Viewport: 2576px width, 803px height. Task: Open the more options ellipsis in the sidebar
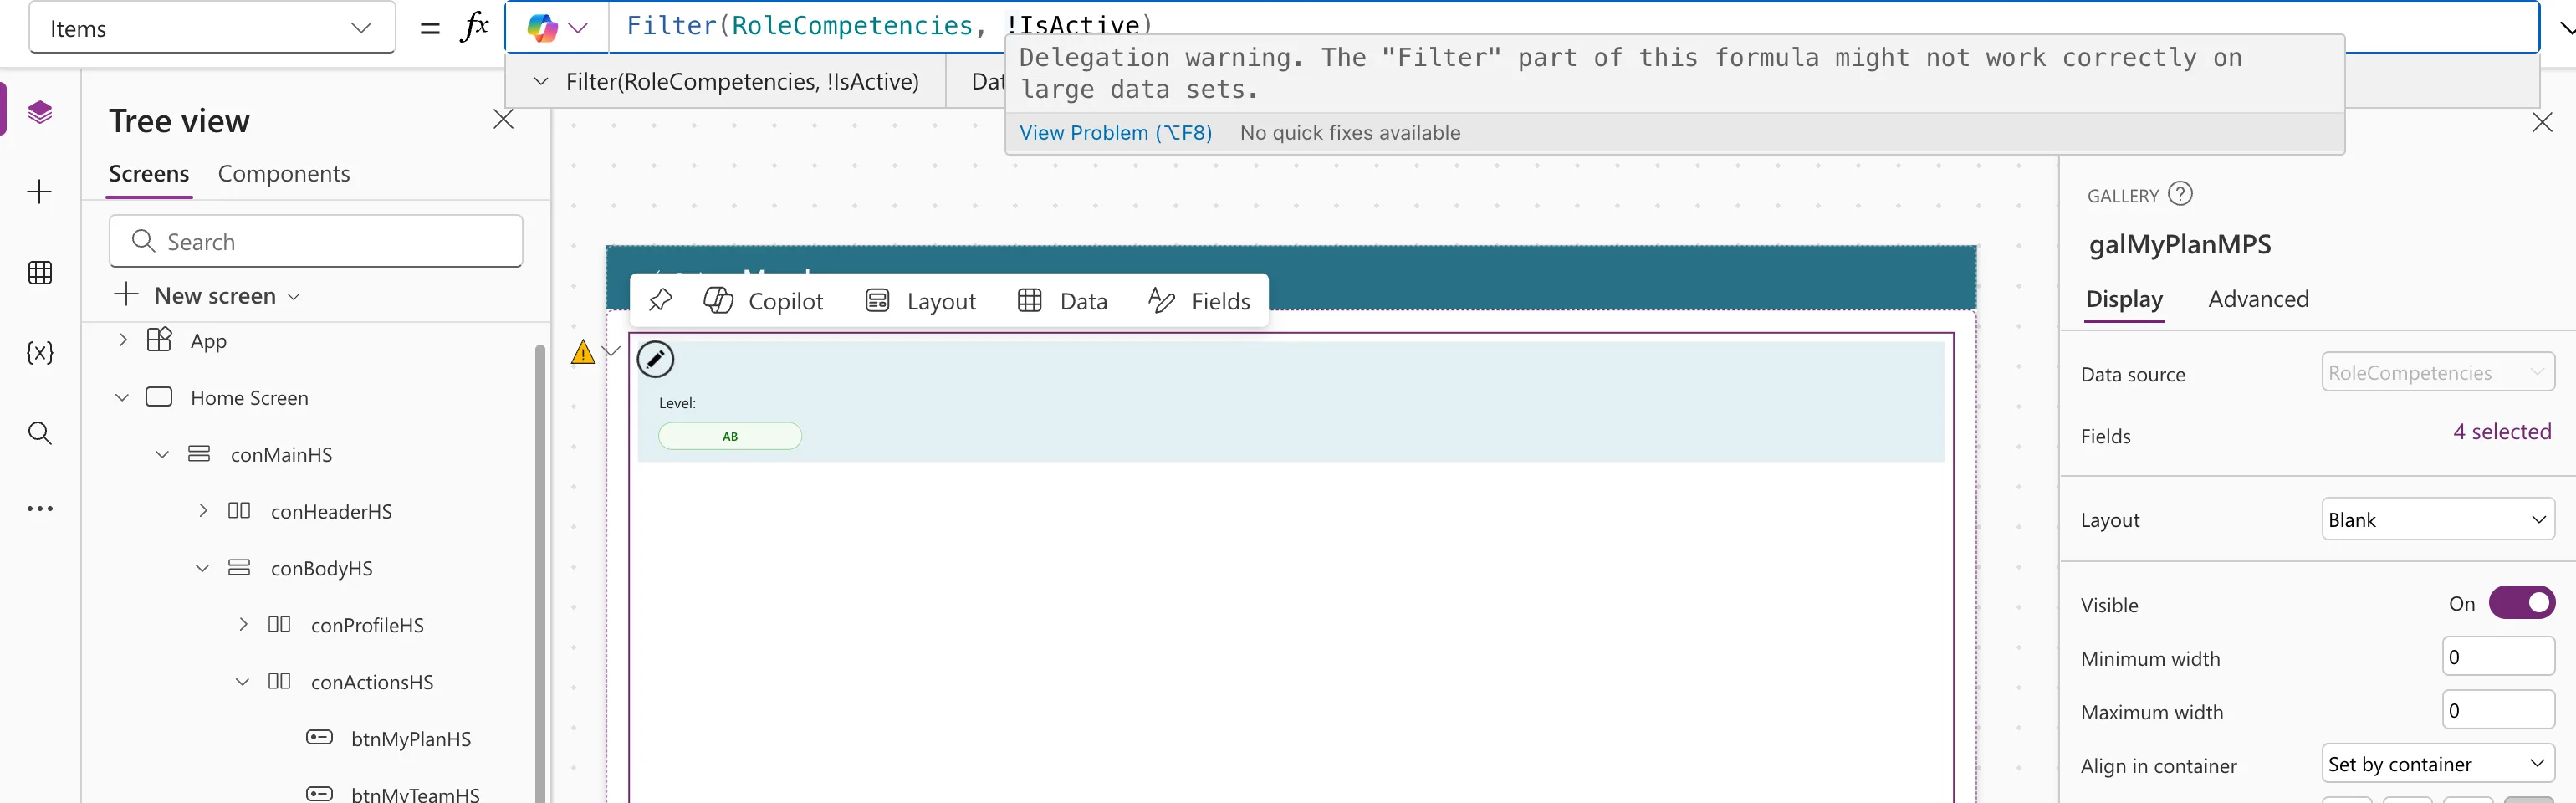tap(40, 509)
